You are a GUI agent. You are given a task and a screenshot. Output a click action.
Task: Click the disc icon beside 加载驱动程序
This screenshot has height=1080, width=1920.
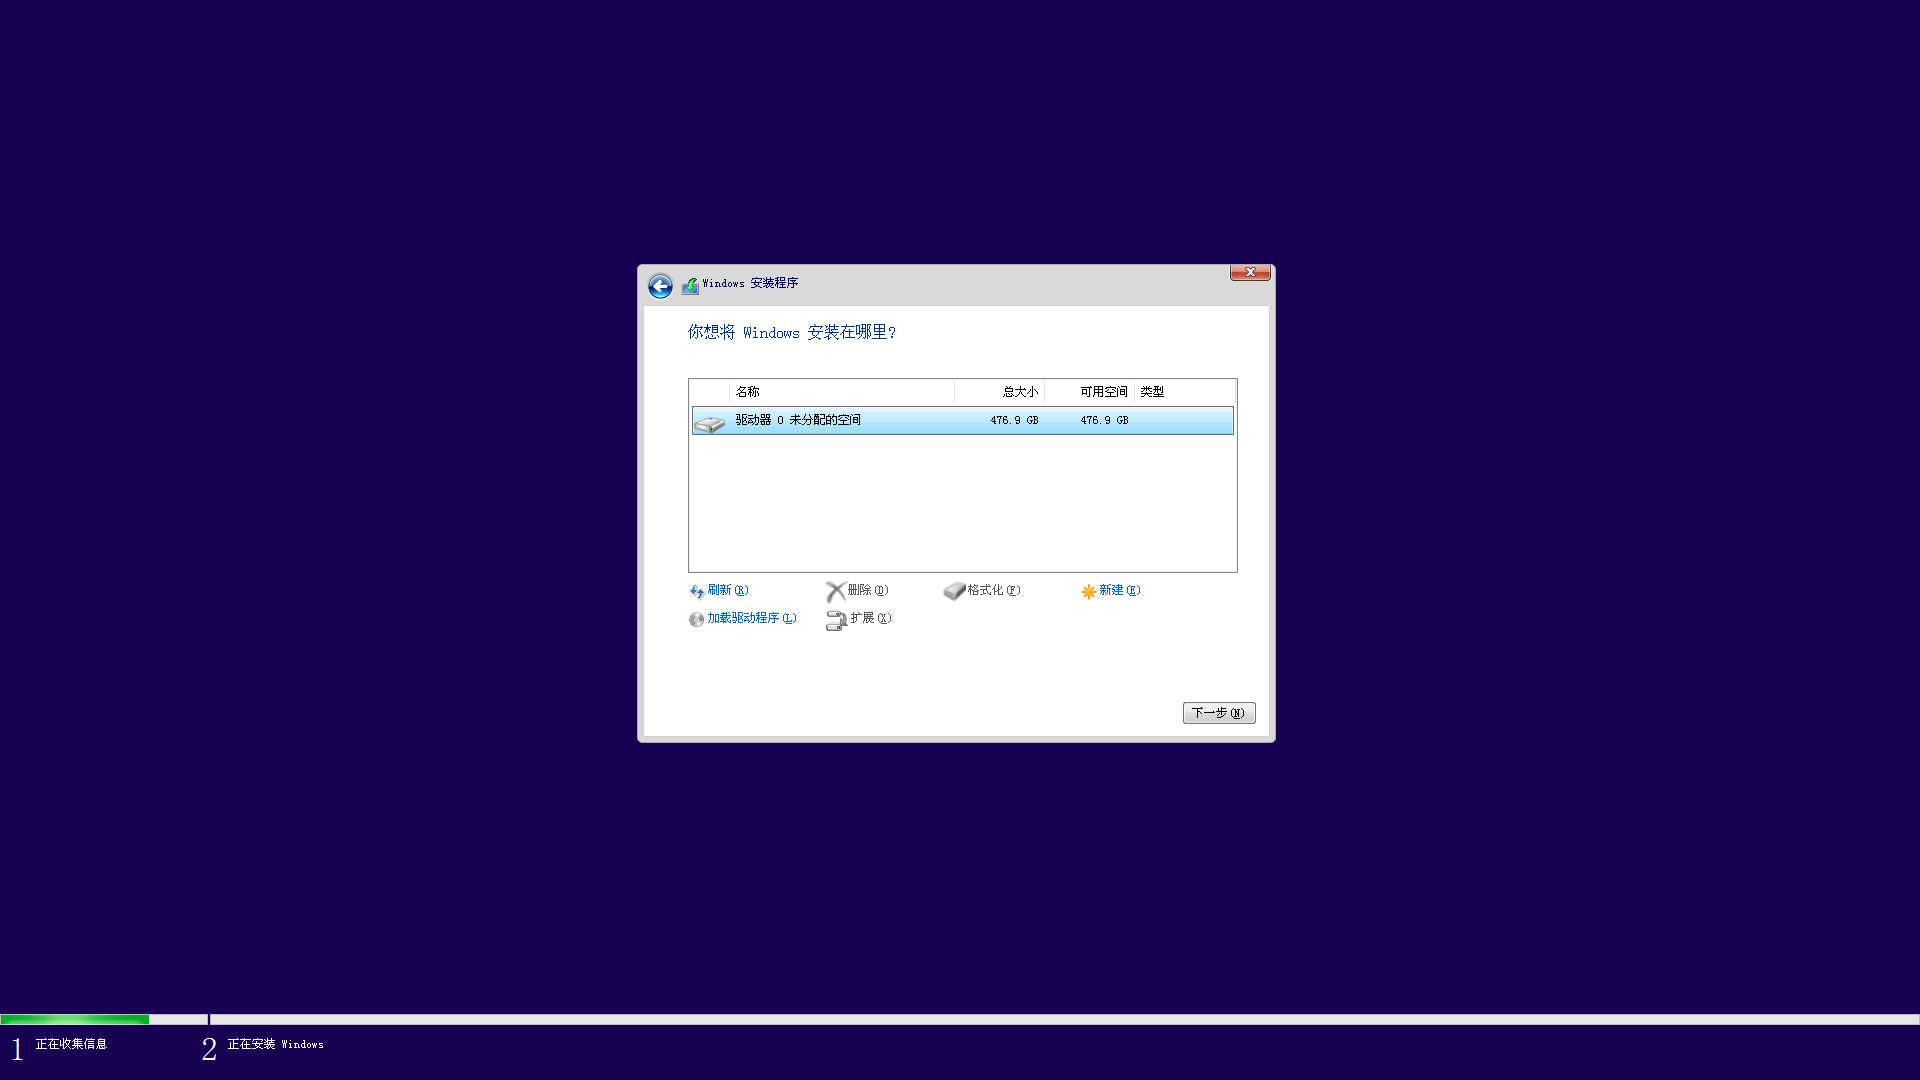pos(697,619)
